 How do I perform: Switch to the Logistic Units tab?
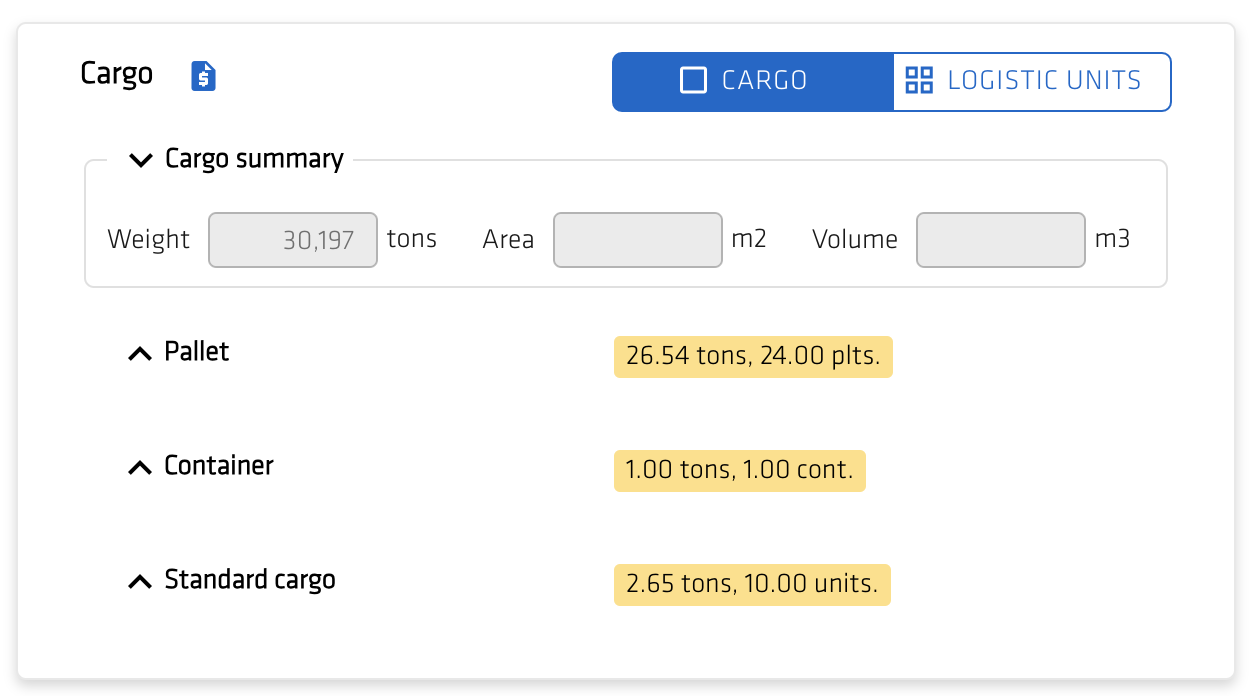(1031, 81)
